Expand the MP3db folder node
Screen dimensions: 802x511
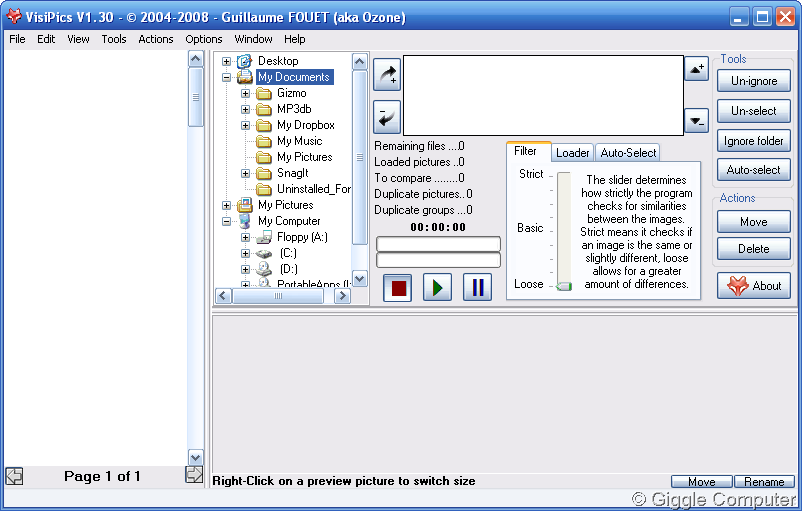[246, 109]
